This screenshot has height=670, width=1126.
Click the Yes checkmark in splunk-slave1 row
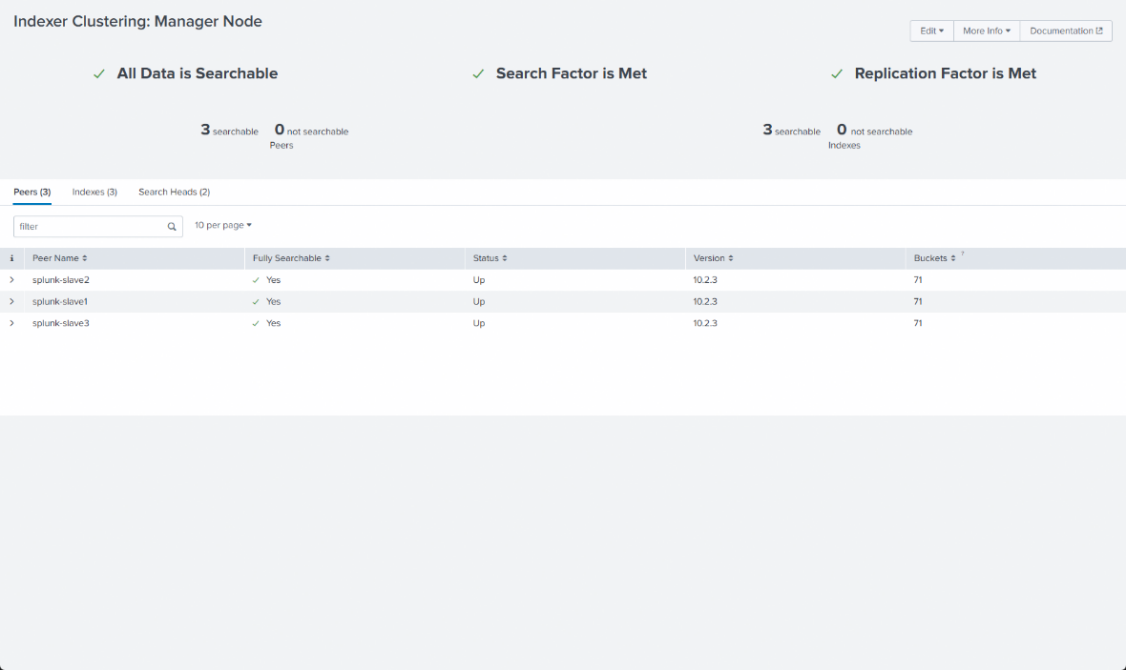pyautogui.click(x=256, y=302)
